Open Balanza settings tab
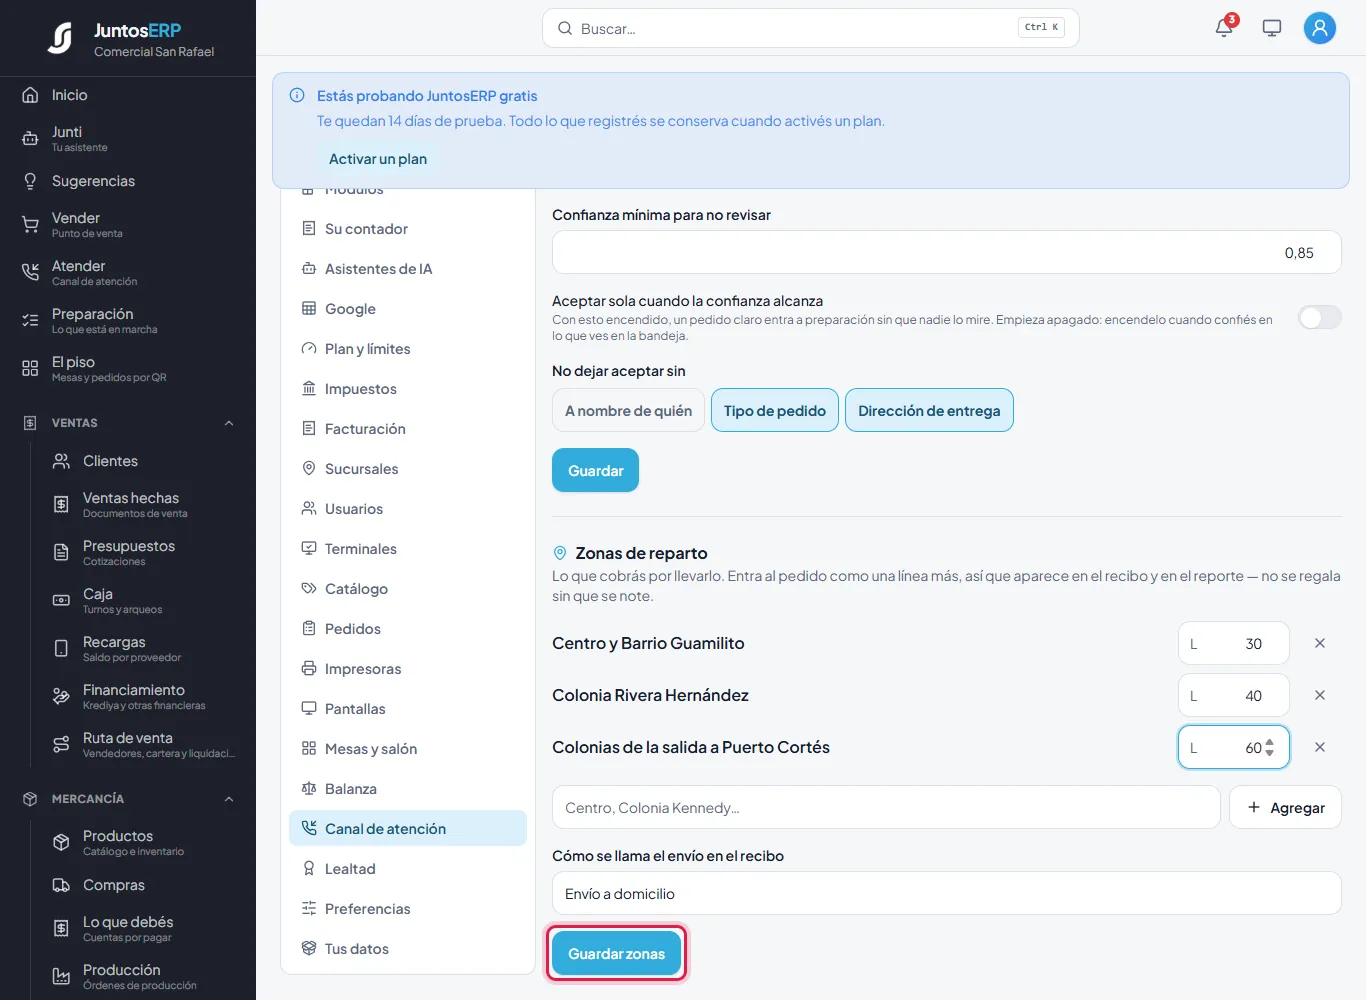This screenshot has width=1366, height=1000. [408, 789]
